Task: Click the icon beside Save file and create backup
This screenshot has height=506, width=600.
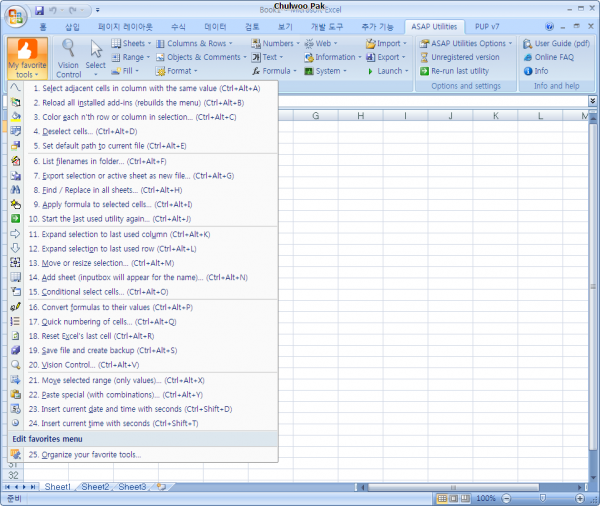Action: click(x=15, y=350)
